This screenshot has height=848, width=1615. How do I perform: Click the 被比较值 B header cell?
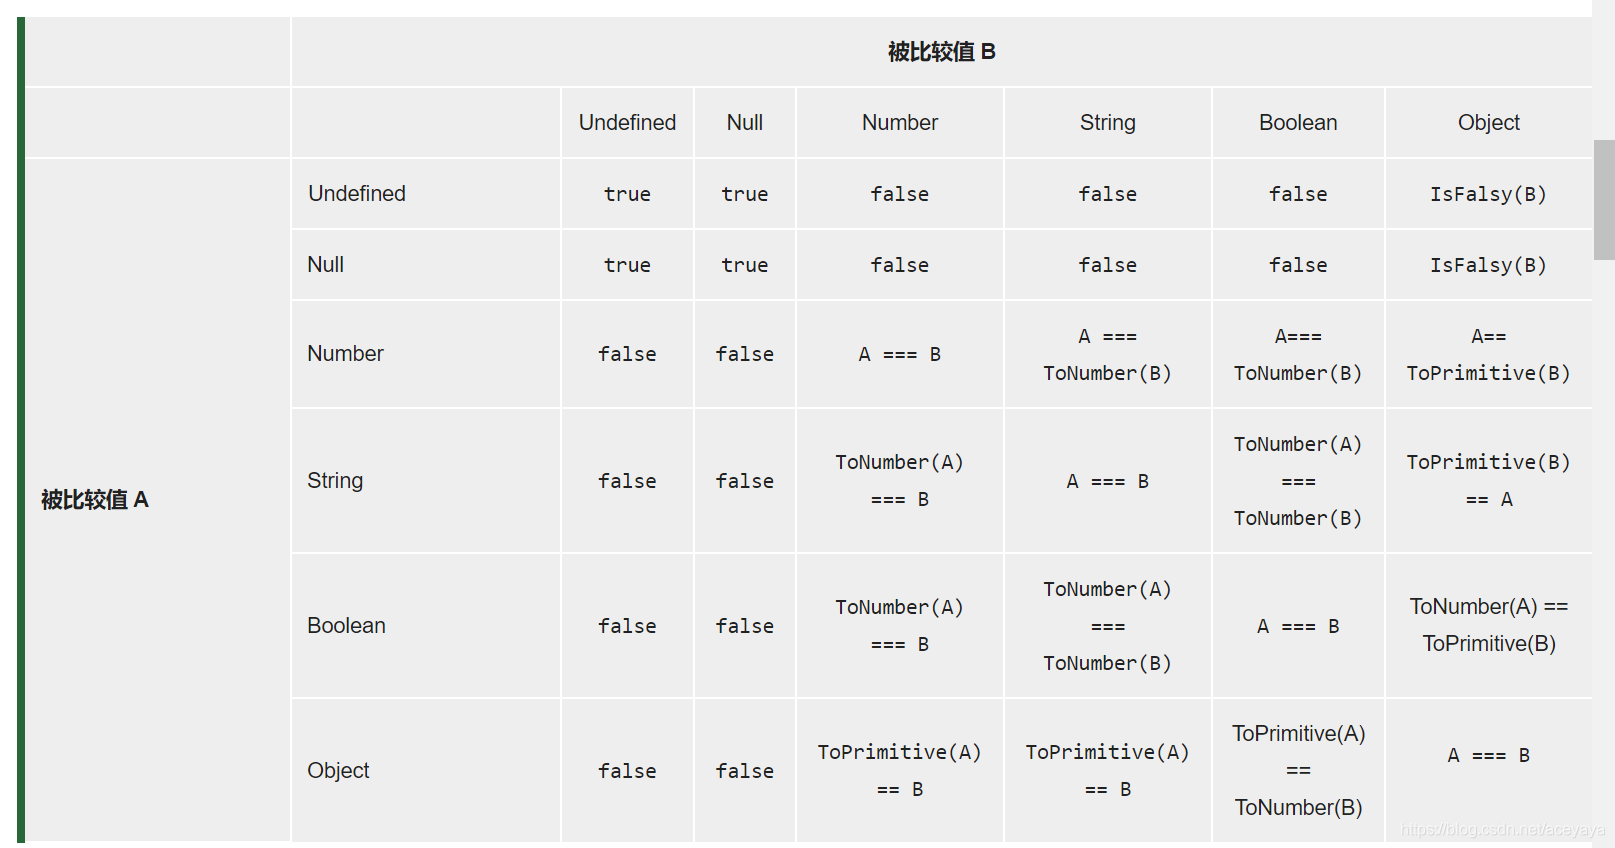point(942,52)
